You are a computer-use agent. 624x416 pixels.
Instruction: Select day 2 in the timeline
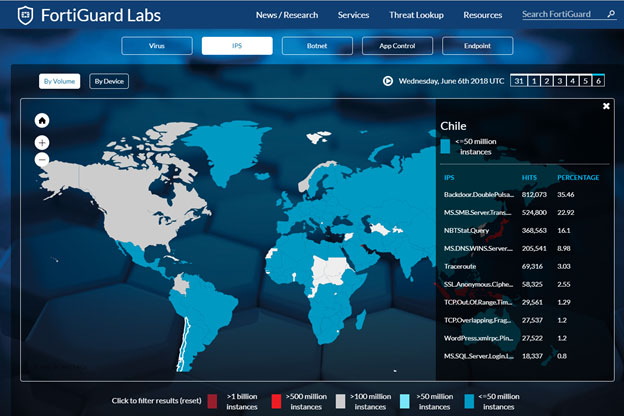pyautogui.click(x=547, y=81)
